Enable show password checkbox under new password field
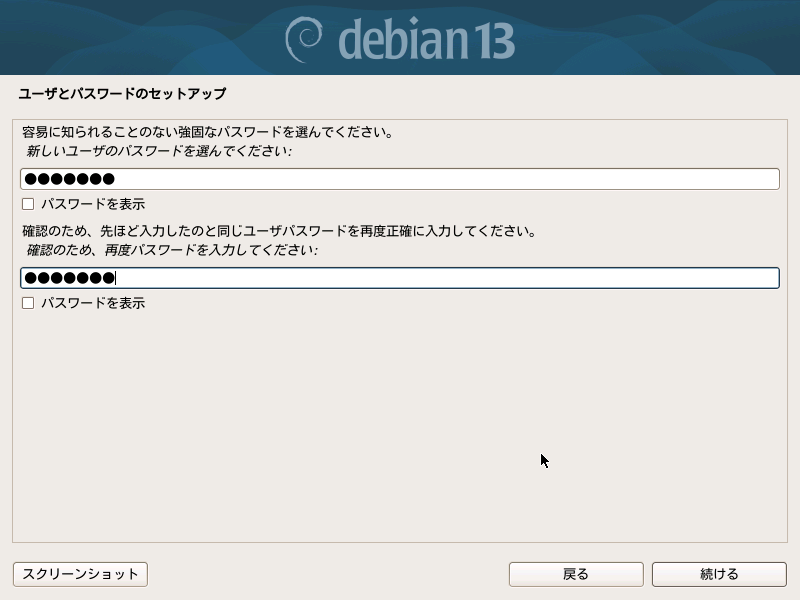 click(x=28, y=204)
